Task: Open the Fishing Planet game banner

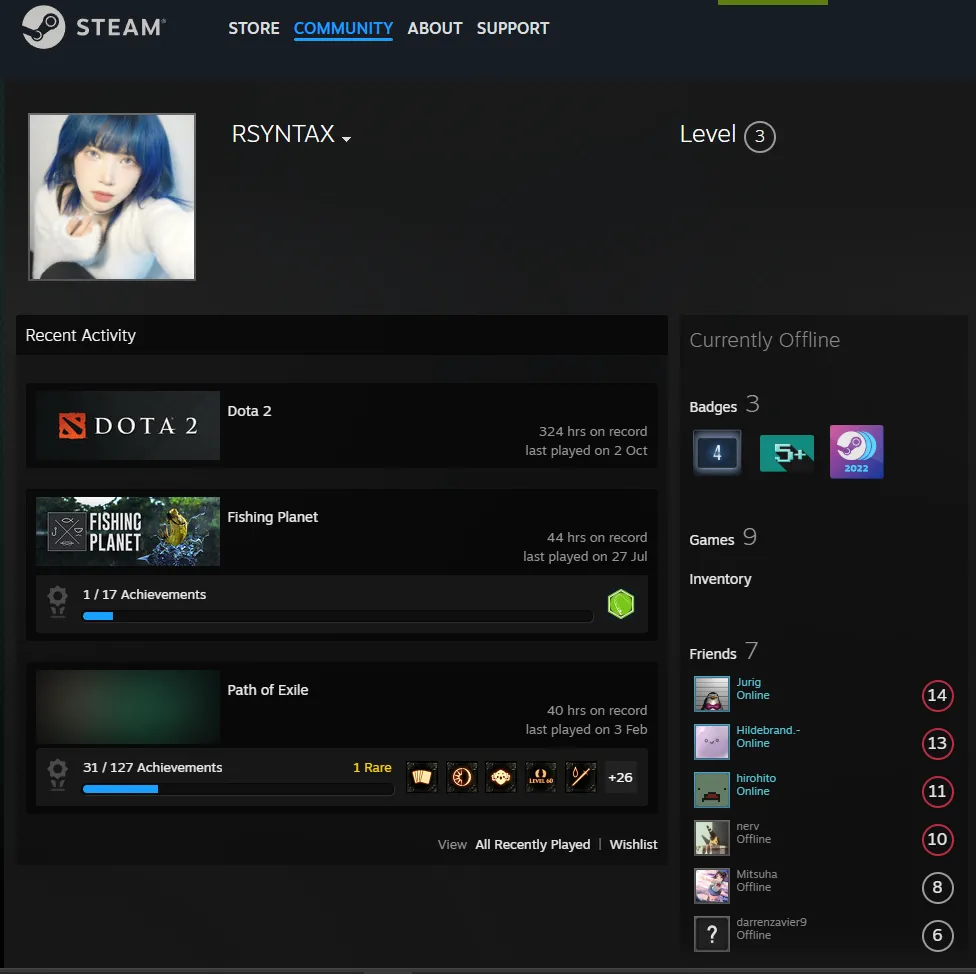Action: (x=128, y=531)
